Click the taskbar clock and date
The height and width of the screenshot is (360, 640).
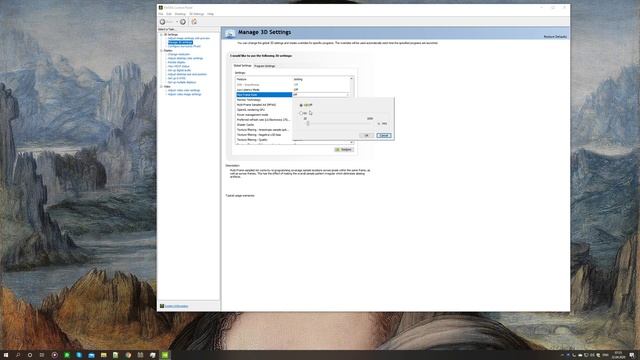pyautogui.click(x=618, y=355)
